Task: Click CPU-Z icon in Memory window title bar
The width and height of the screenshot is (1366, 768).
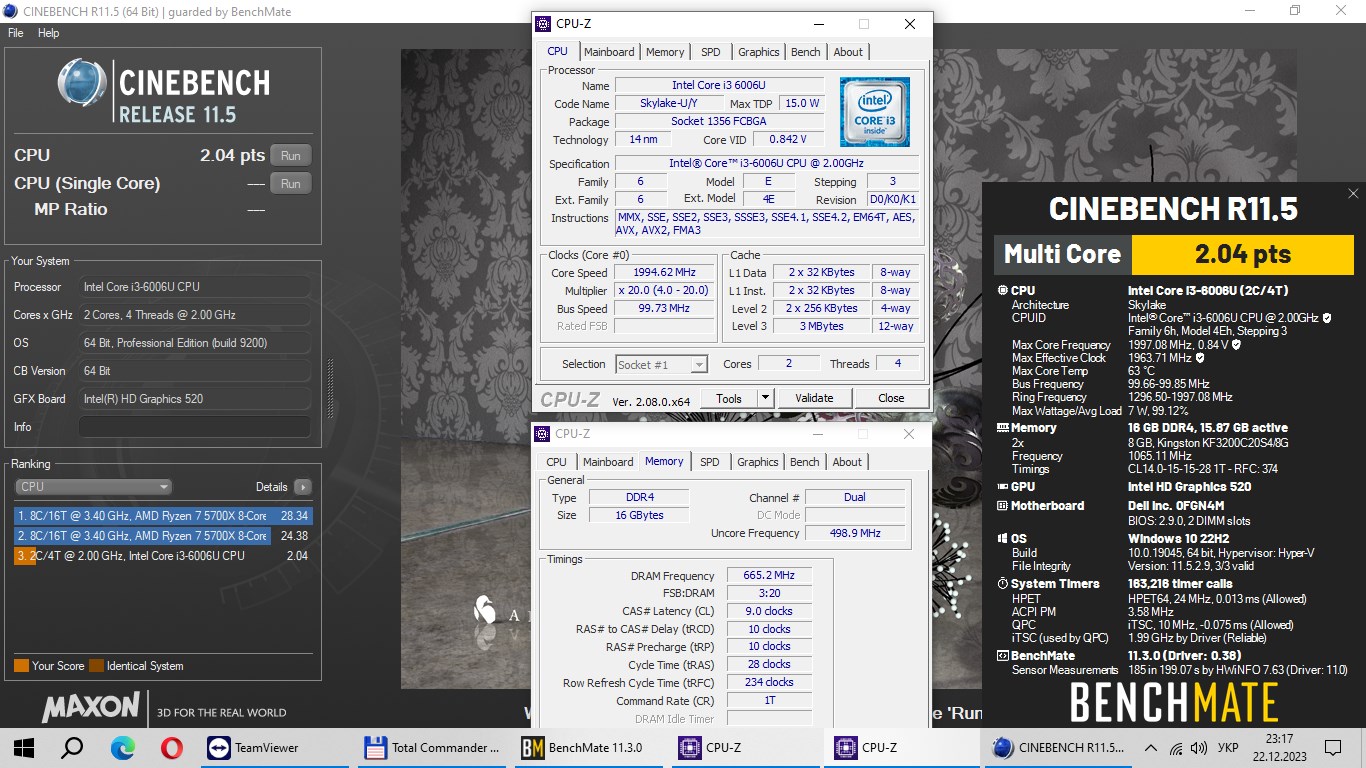Action: [542, 434]
